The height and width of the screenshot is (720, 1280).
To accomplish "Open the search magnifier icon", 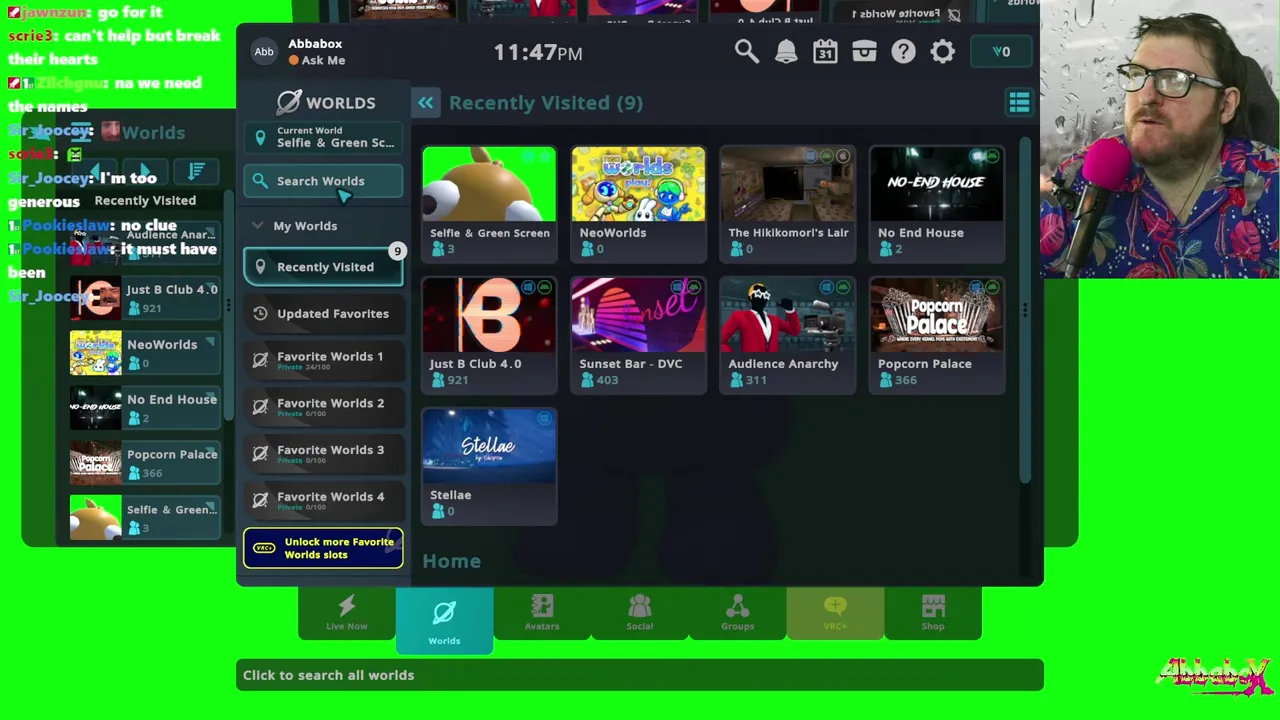I will coord(746,51).
